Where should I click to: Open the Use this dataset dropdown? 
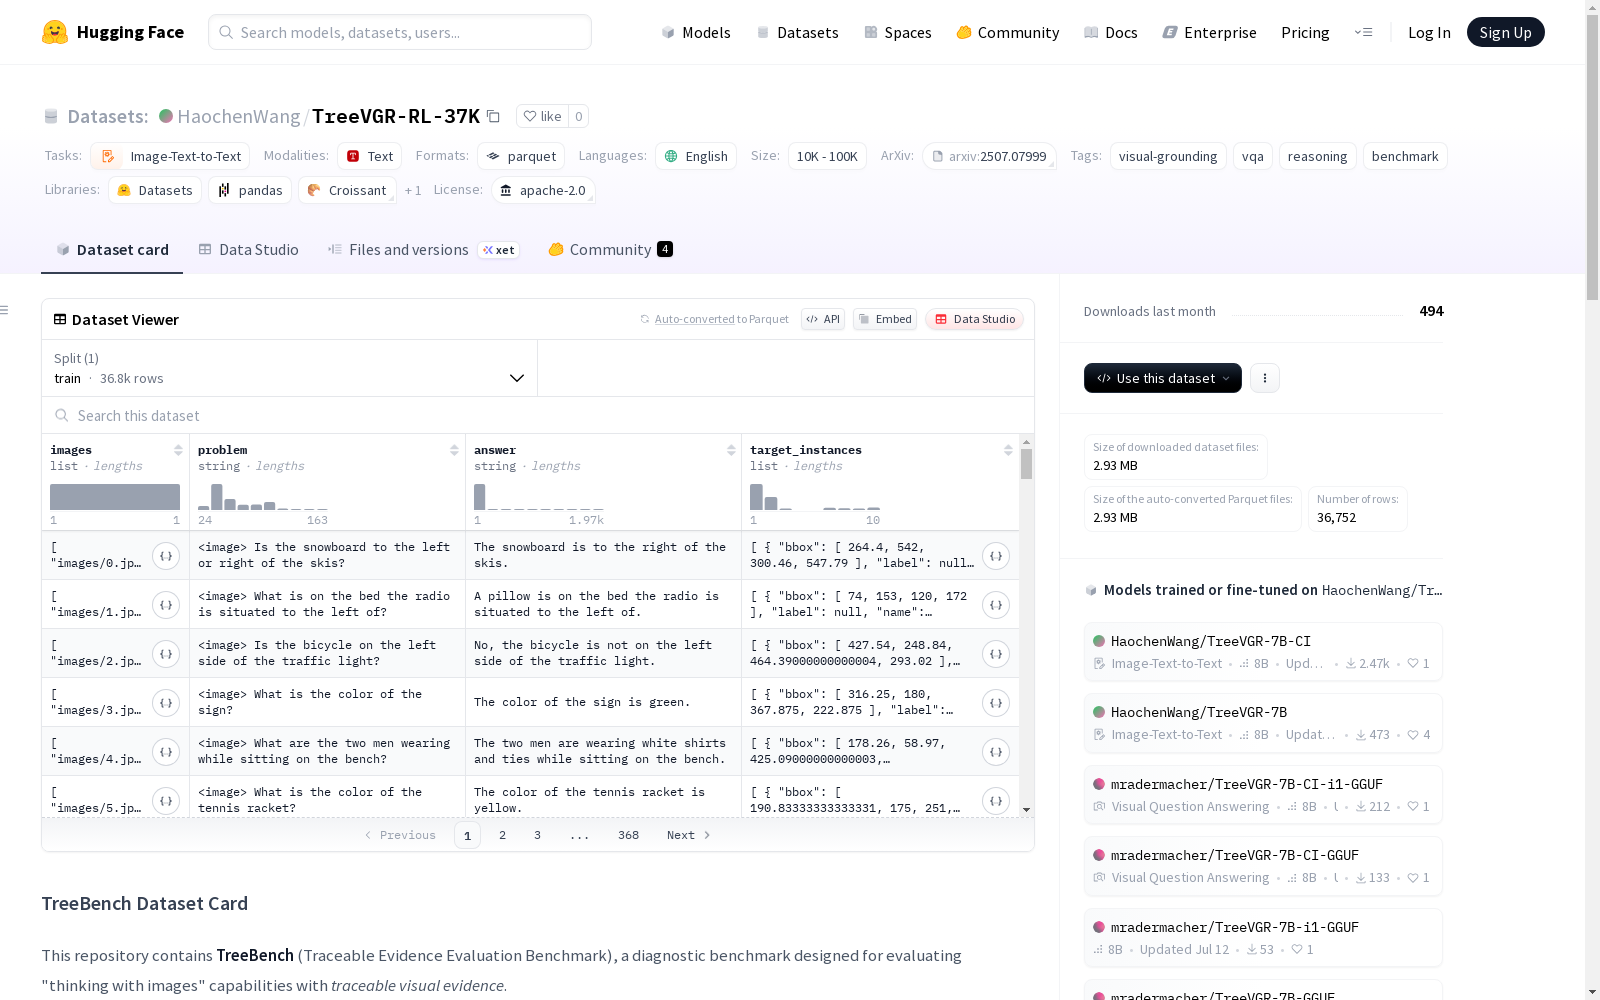[x=1163, y=378]
